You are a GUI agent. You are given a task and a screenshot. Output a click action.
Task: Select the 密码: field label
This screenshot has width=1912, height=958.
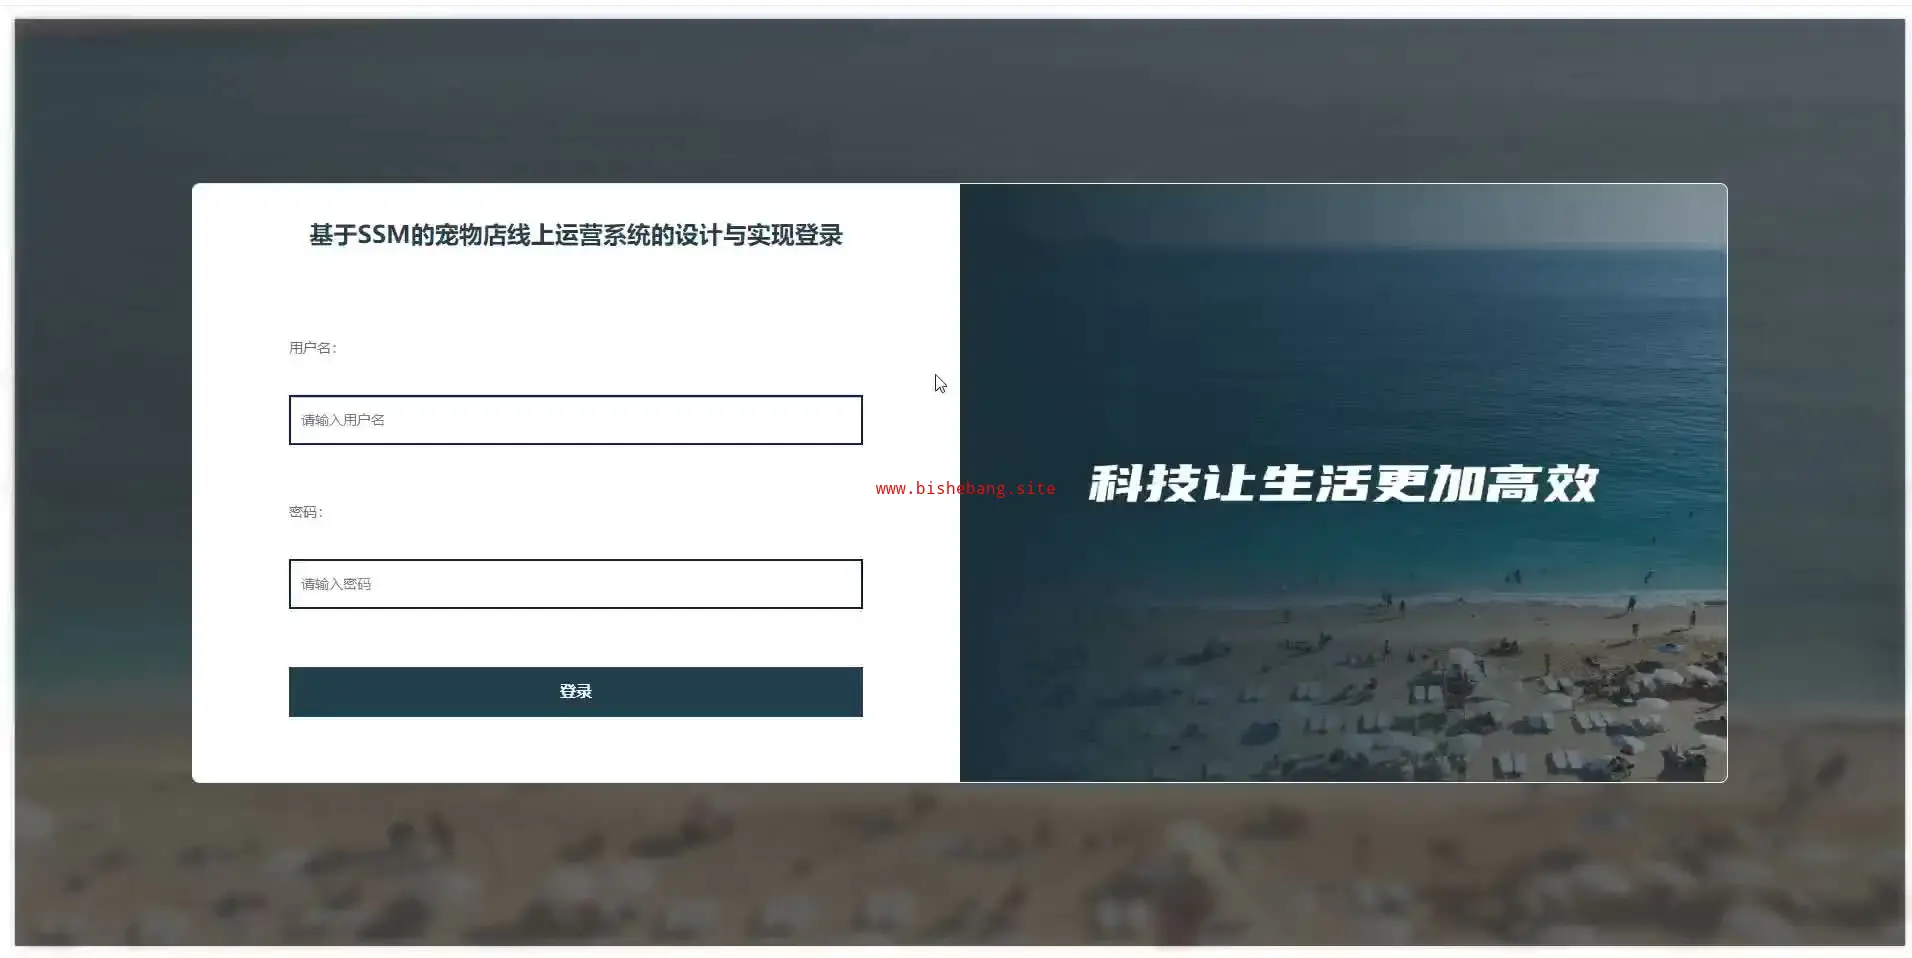(x=306, y=512)
